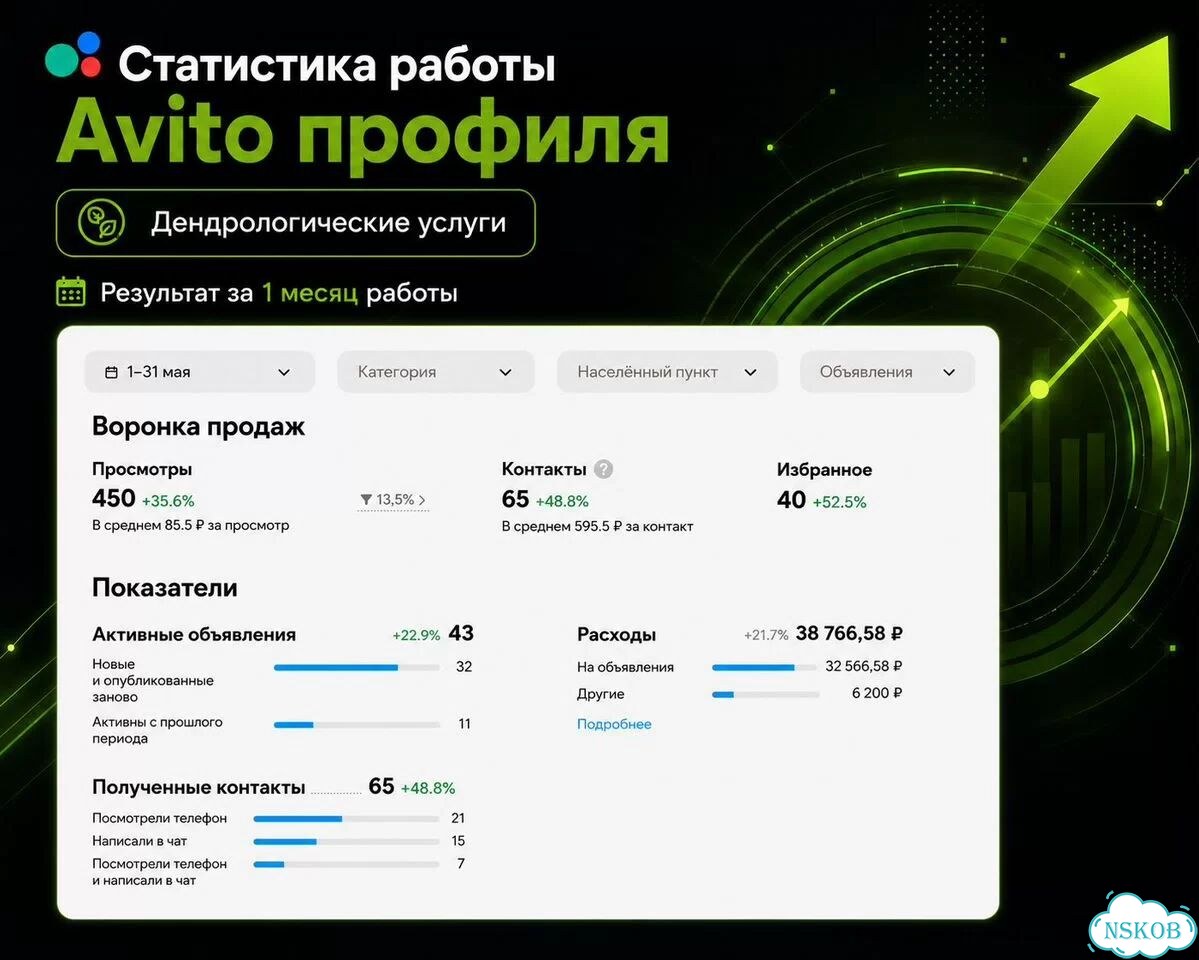The width and height of the screenshot is (1199, 960).
Task: Click the Дендрологические услуги badge
Action: pyautogui.click(x=295, y=223)
